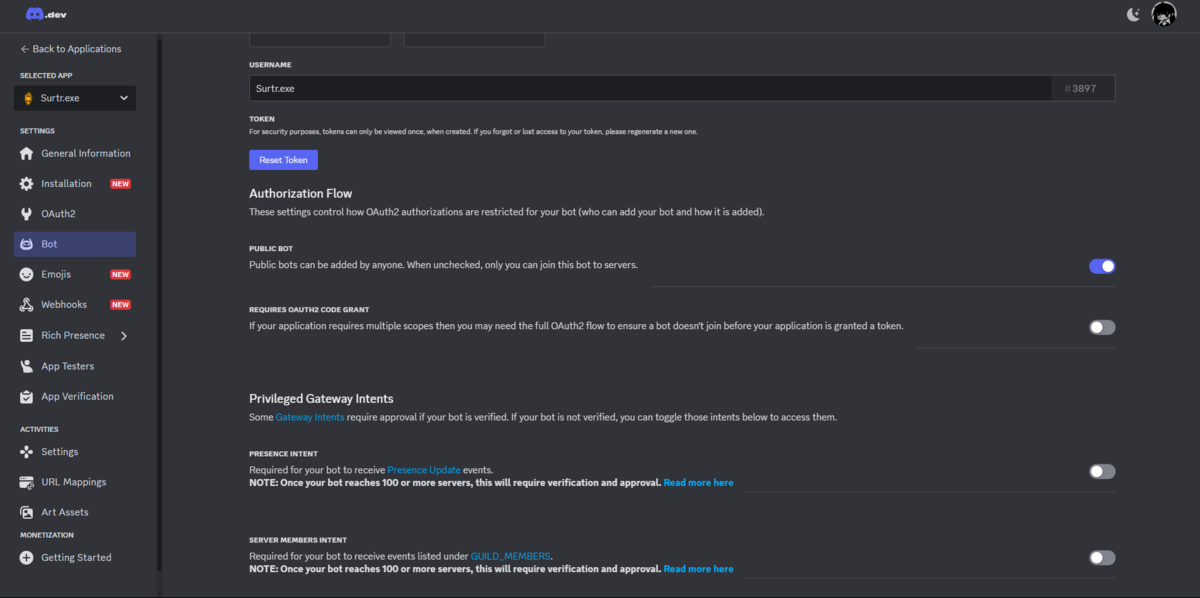Click the OAuth2 wrench icon
1200x598 pixels.
coord(27,214)
